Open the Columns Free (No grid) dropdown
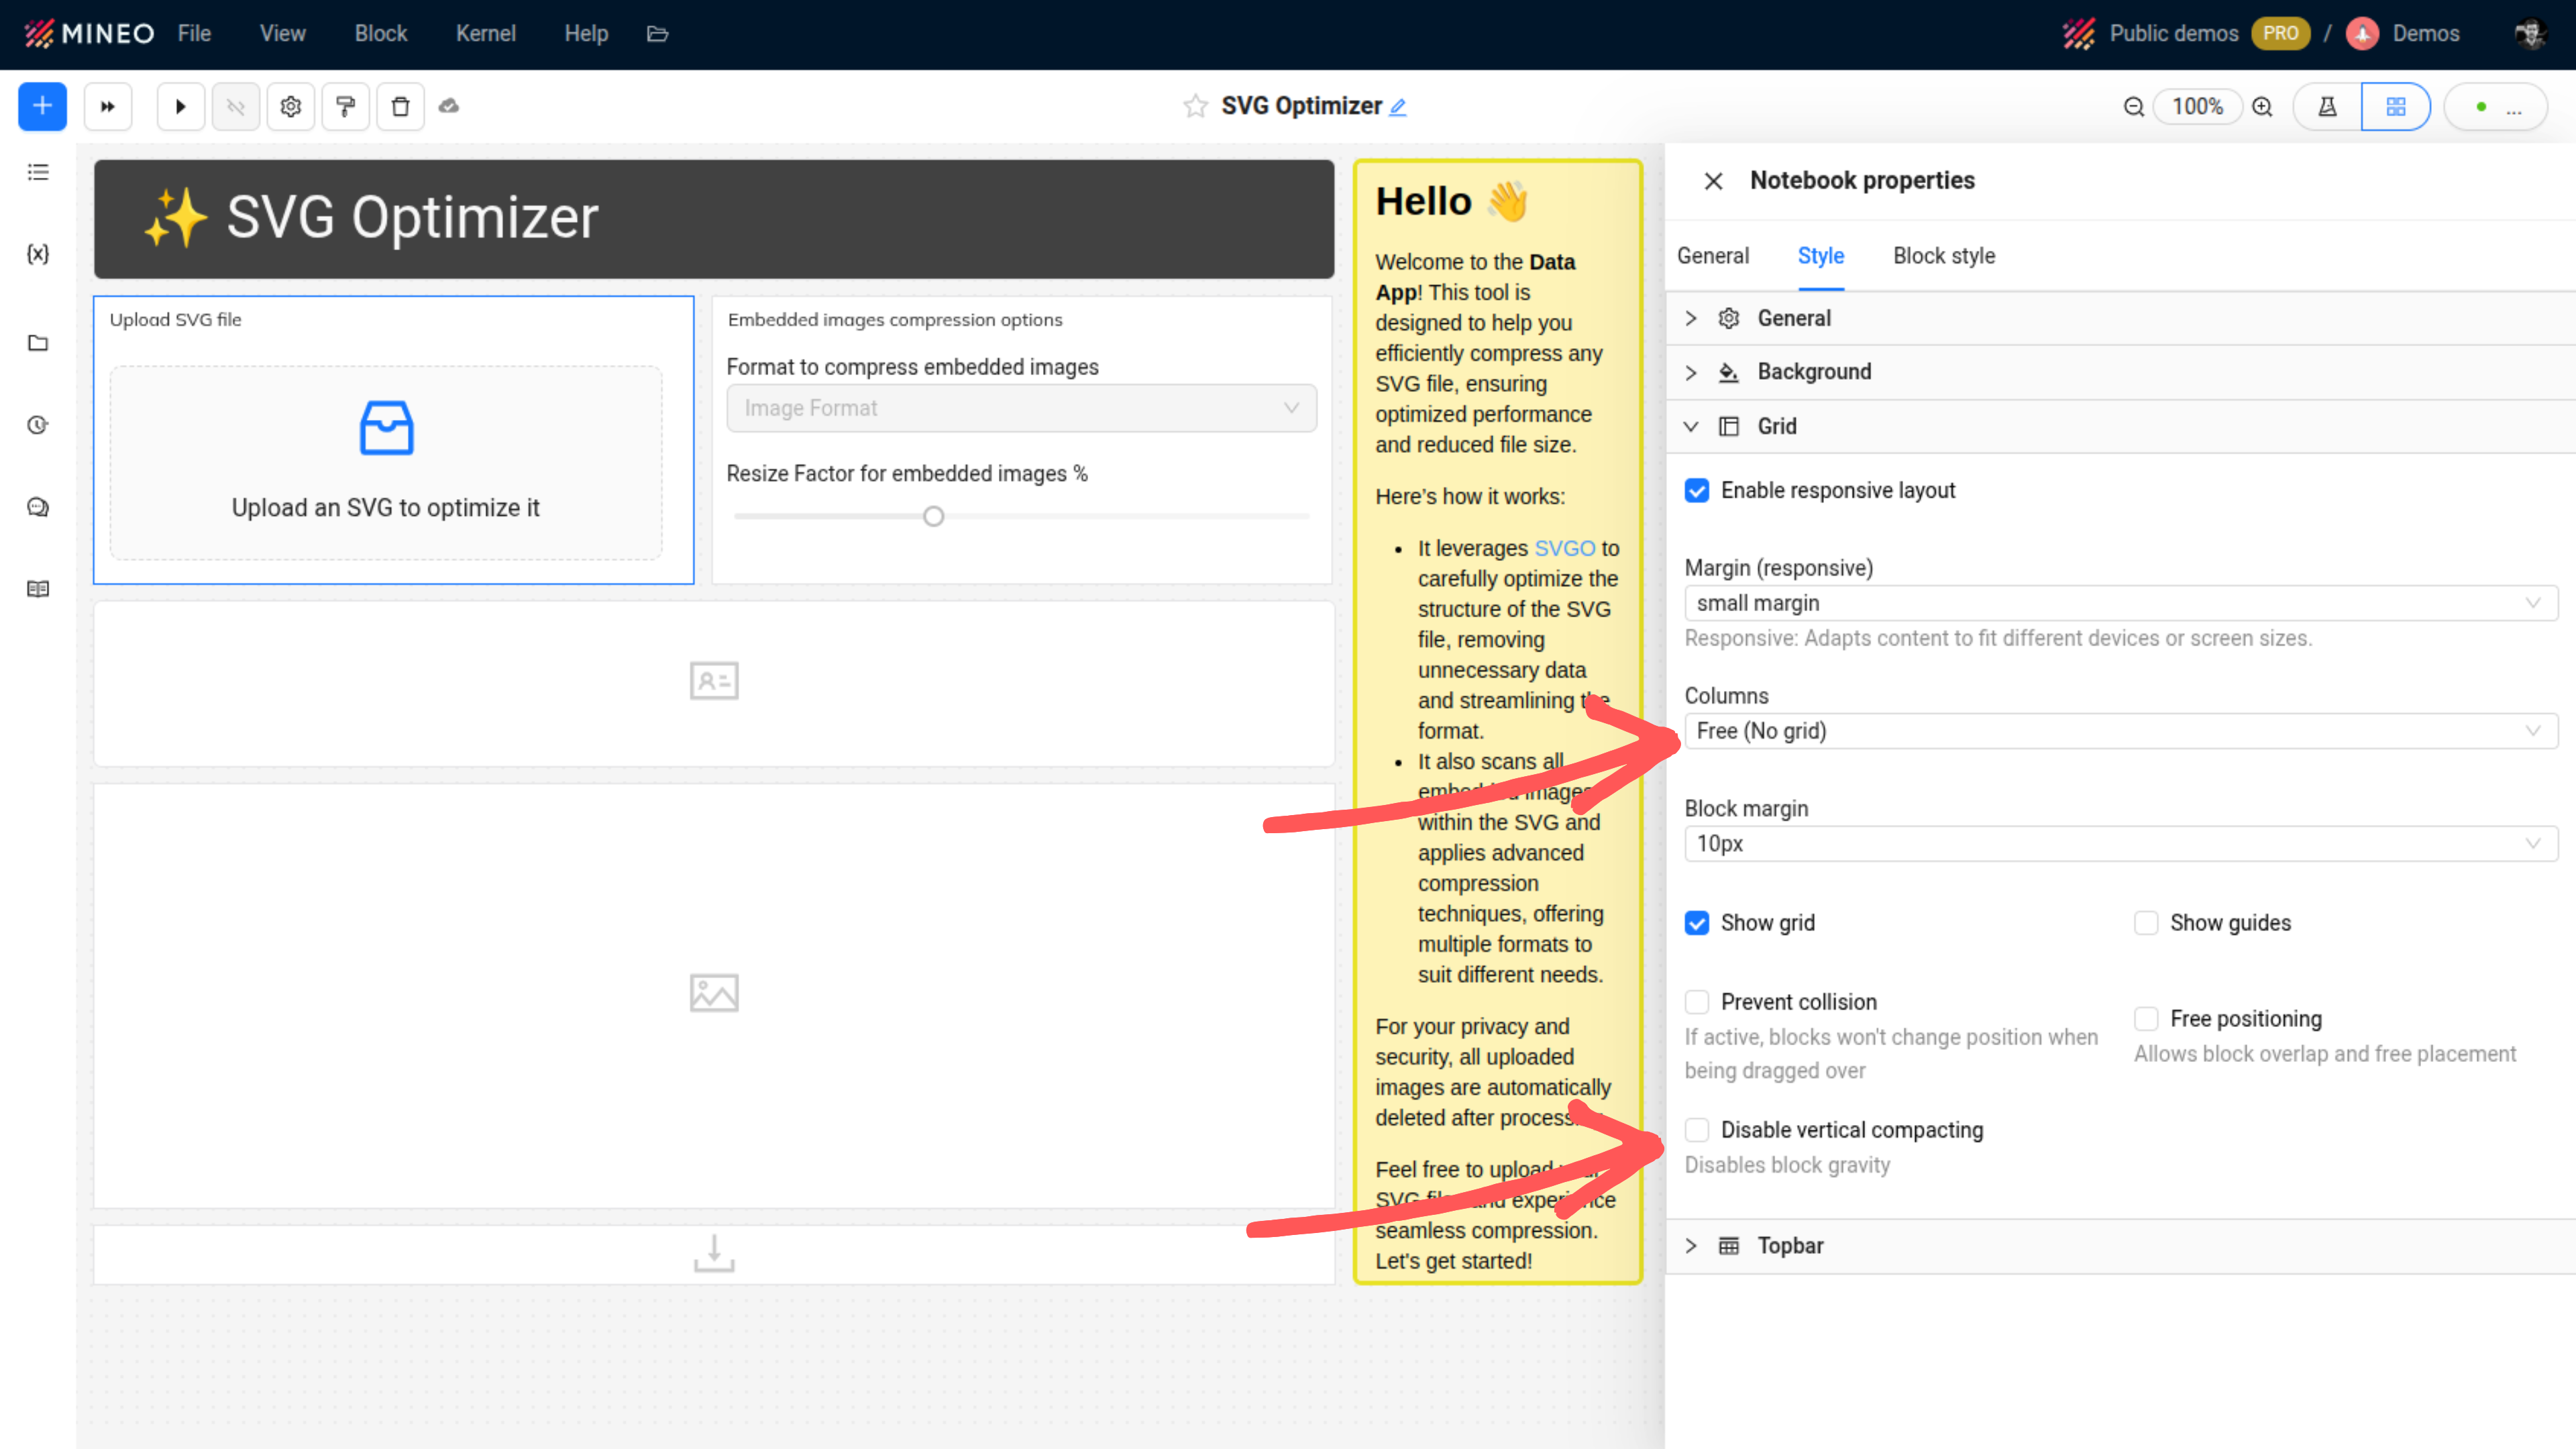Image resolution: width=2576 pixels, height=1449 pixels. [x=2121, y=731]
